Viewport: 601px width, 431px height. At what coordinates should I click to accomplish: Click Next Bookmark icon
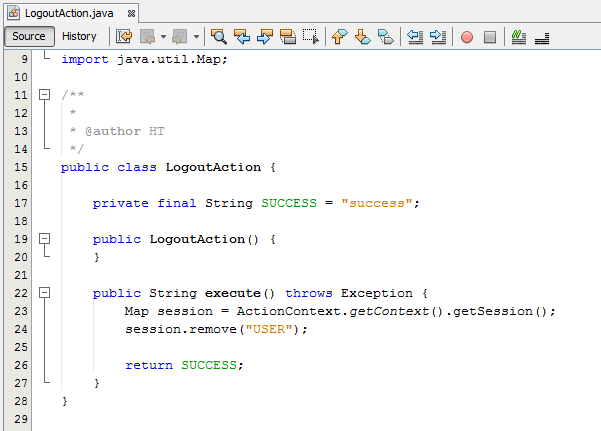363,37
